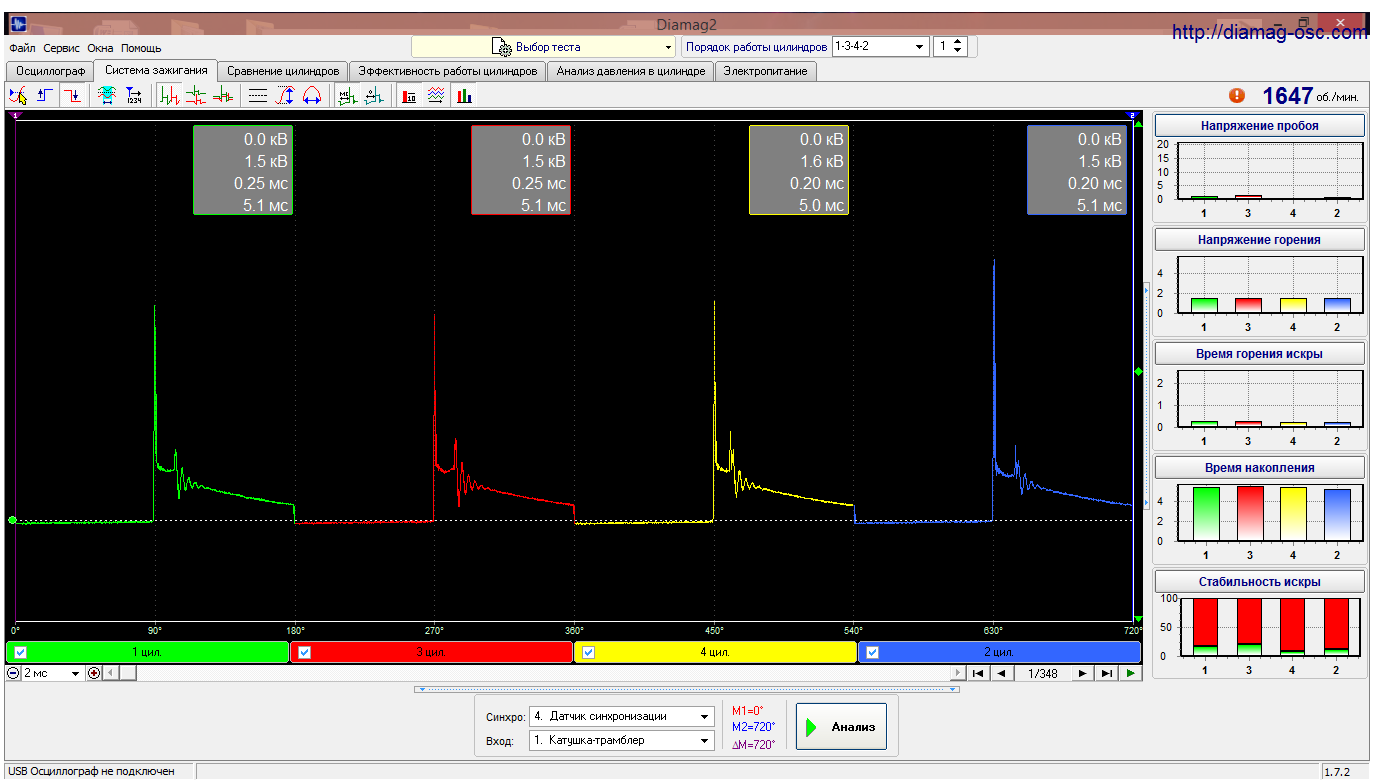Click Напряжение горения panel header
Viewport: 1382px width, 784px height.
(x=1260, y=240)
